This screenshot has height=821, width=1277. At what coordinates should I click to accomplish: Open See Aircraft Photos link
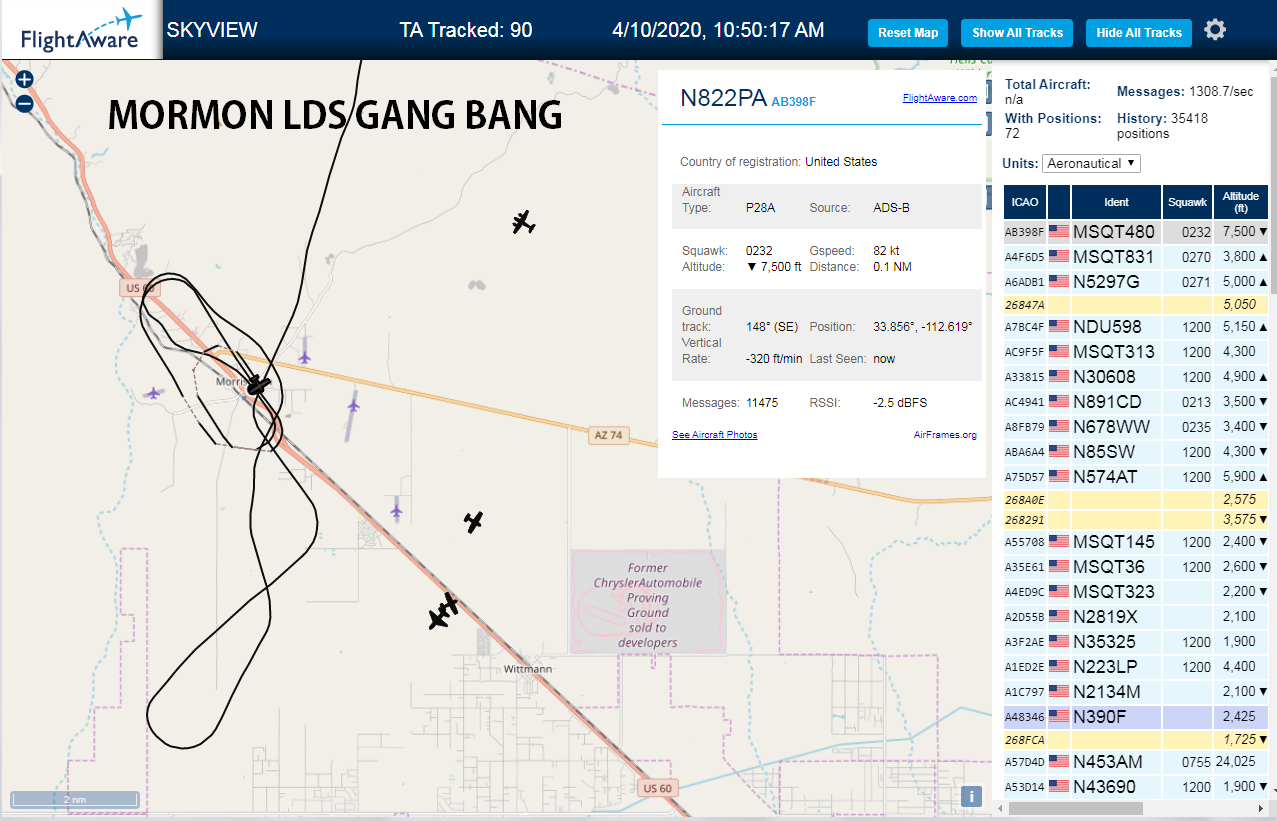coord(715,435)
